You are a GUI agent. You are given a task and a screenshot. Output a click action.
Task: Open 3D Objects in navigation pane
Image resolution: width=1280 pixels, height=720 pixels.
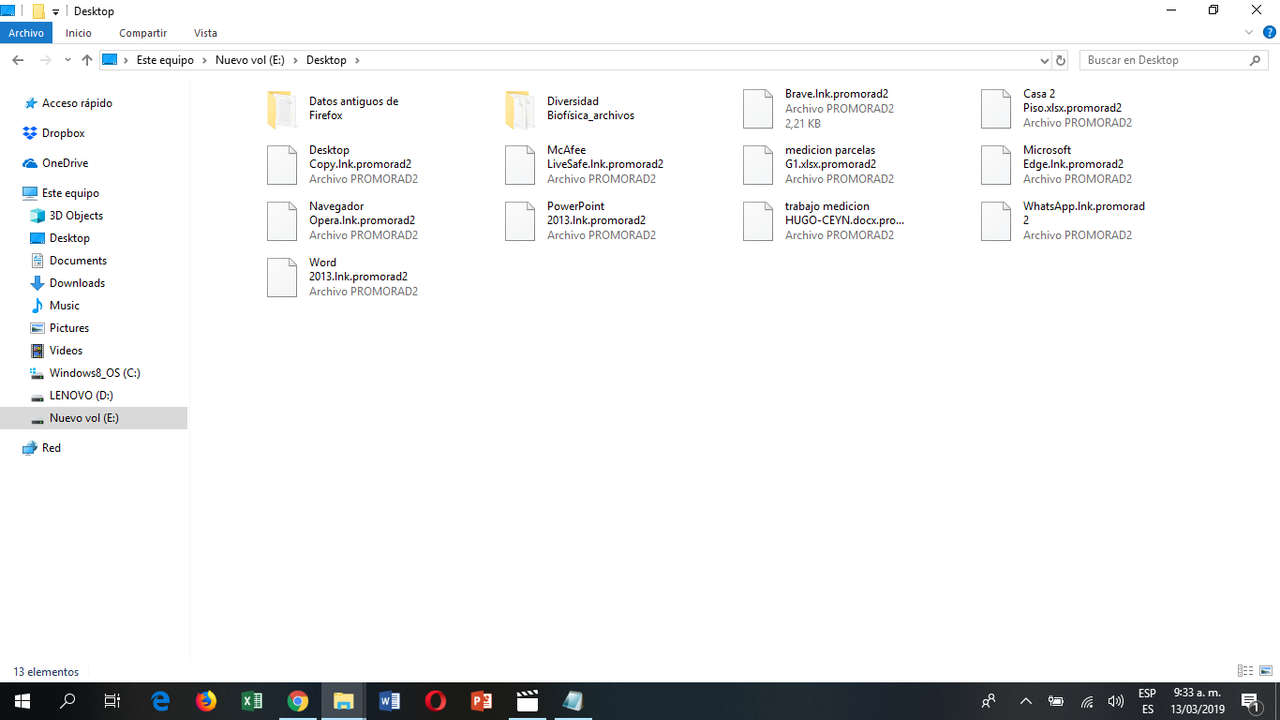pos(76,215)
